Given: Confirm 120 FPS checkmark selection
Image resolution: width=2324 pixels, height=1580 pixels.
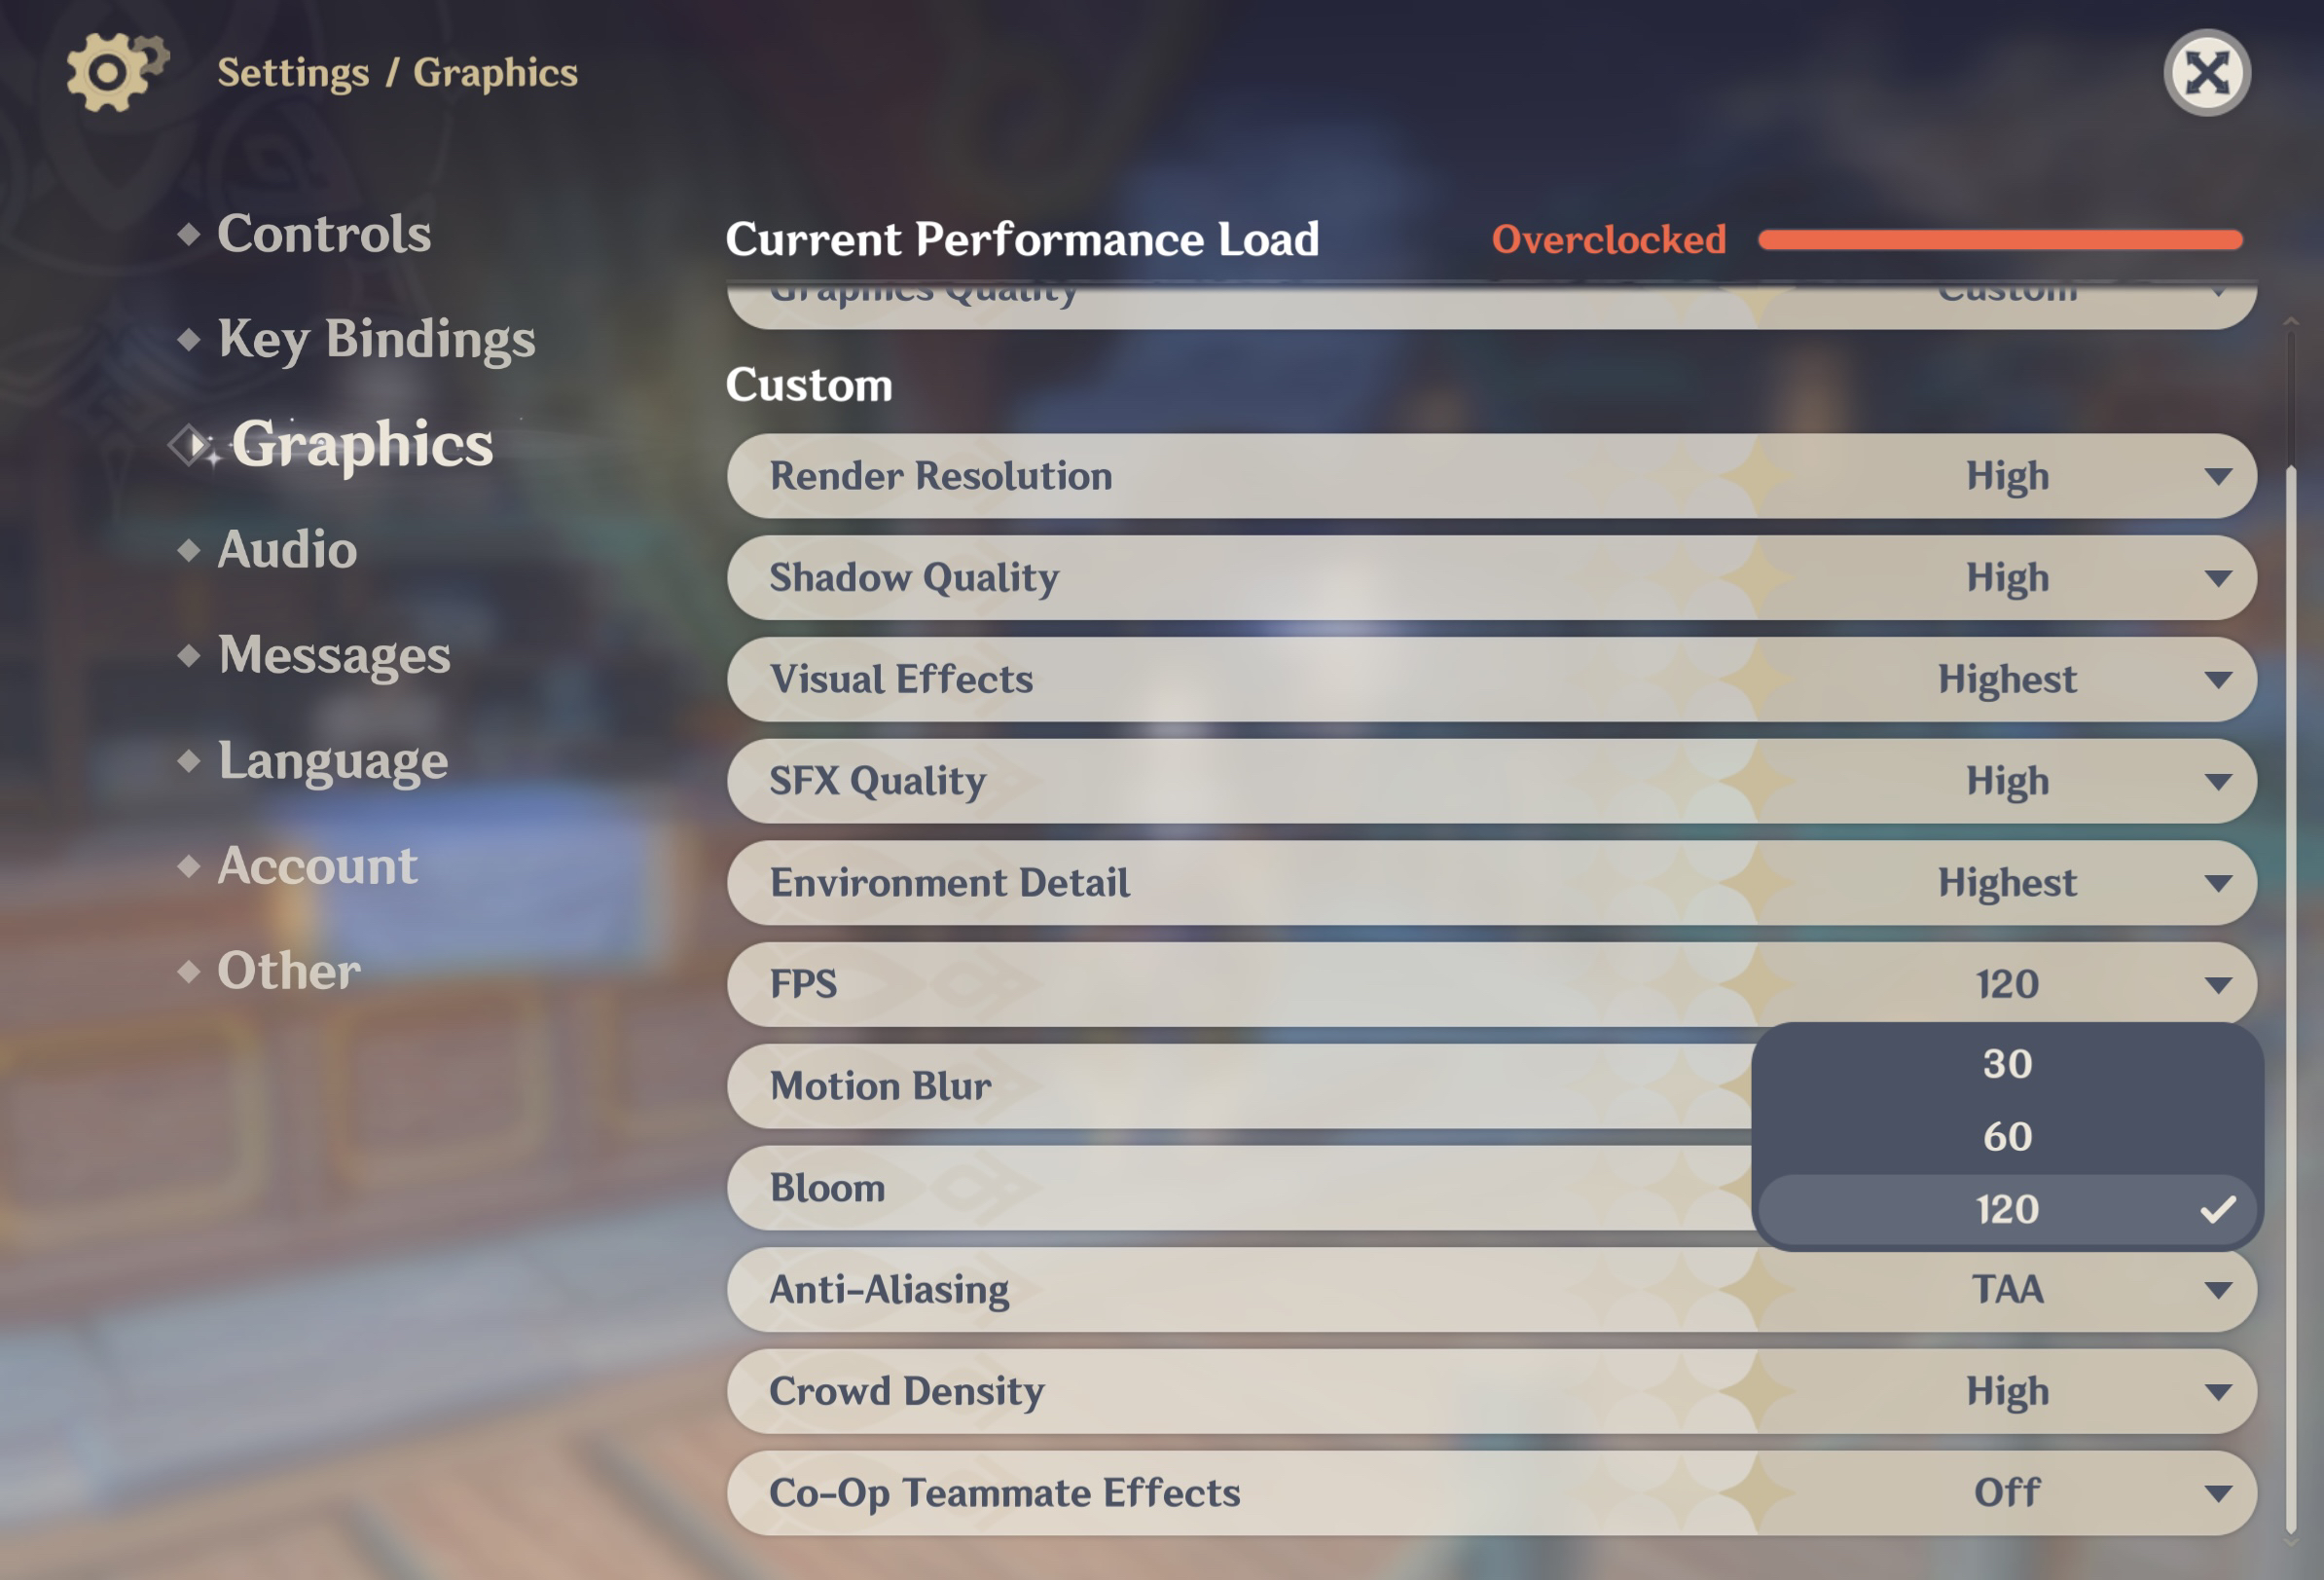Looking at the screenshot, I should click(x=2215, y=1210).
